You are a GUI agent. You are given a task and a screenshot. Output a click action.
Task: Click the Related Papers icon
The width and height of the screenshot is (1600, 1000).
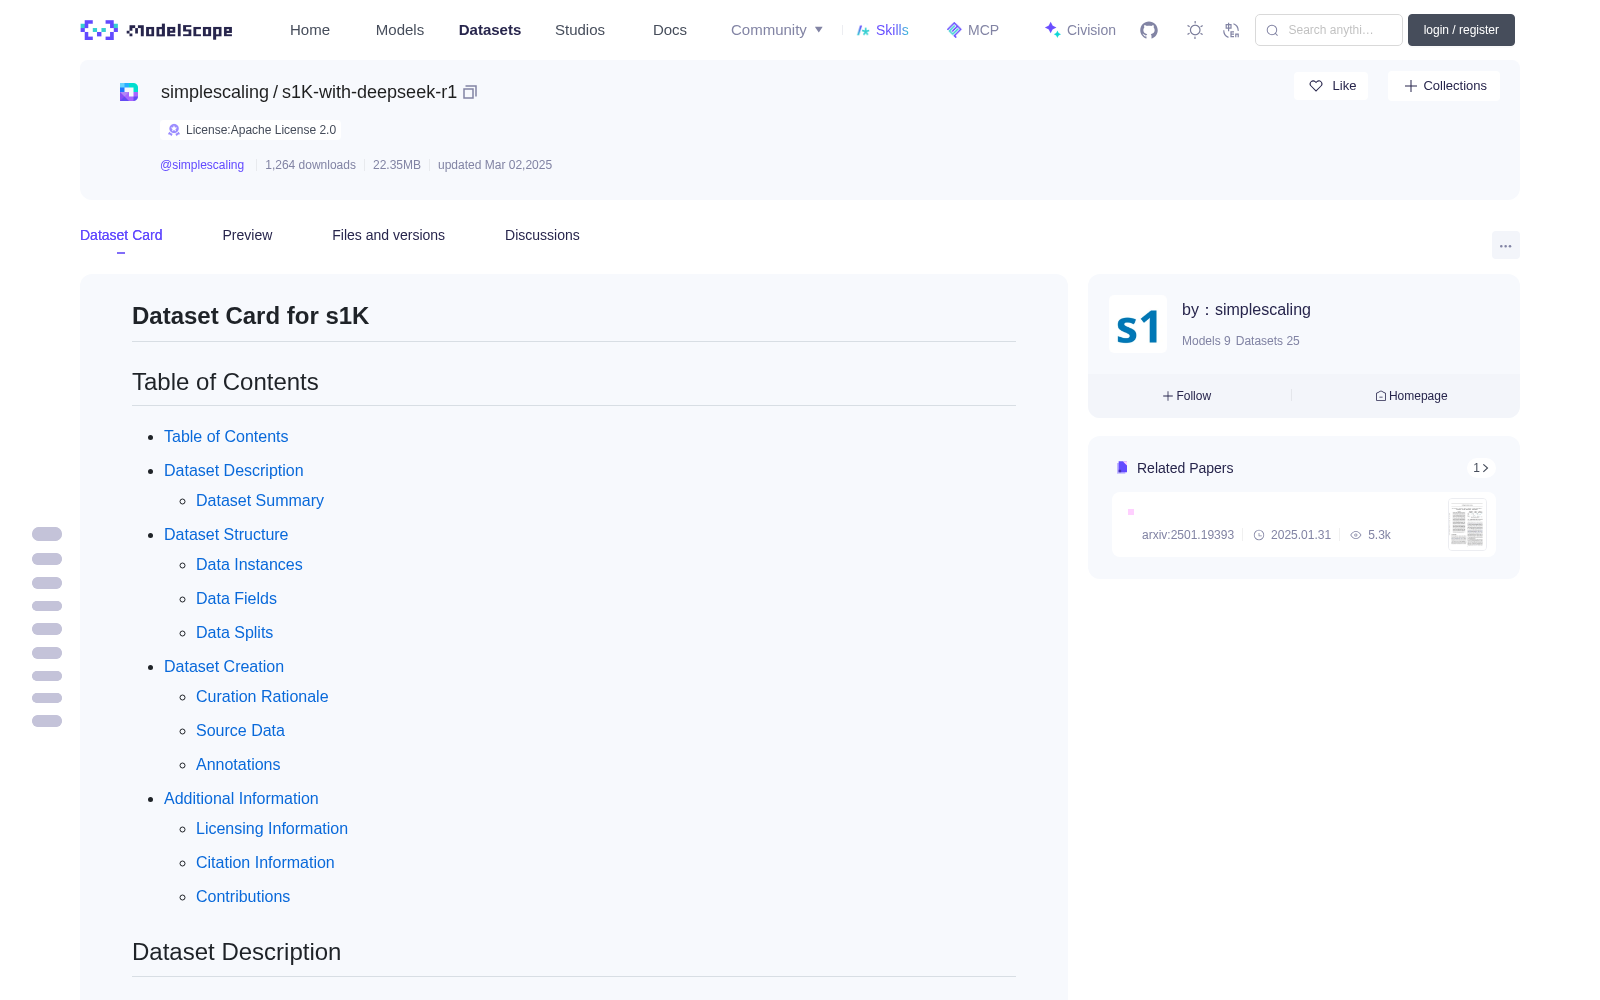point(1122,468)
